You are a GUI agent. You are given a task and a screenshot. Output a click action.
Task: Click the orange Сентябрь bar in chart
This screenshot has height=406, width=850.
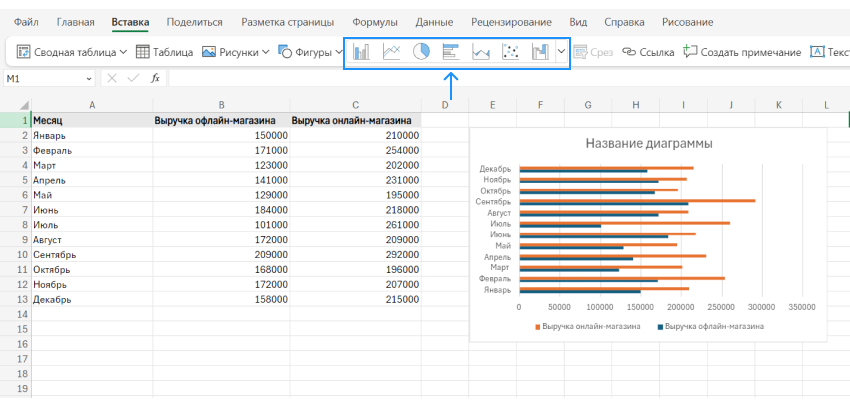pos(637,201)
